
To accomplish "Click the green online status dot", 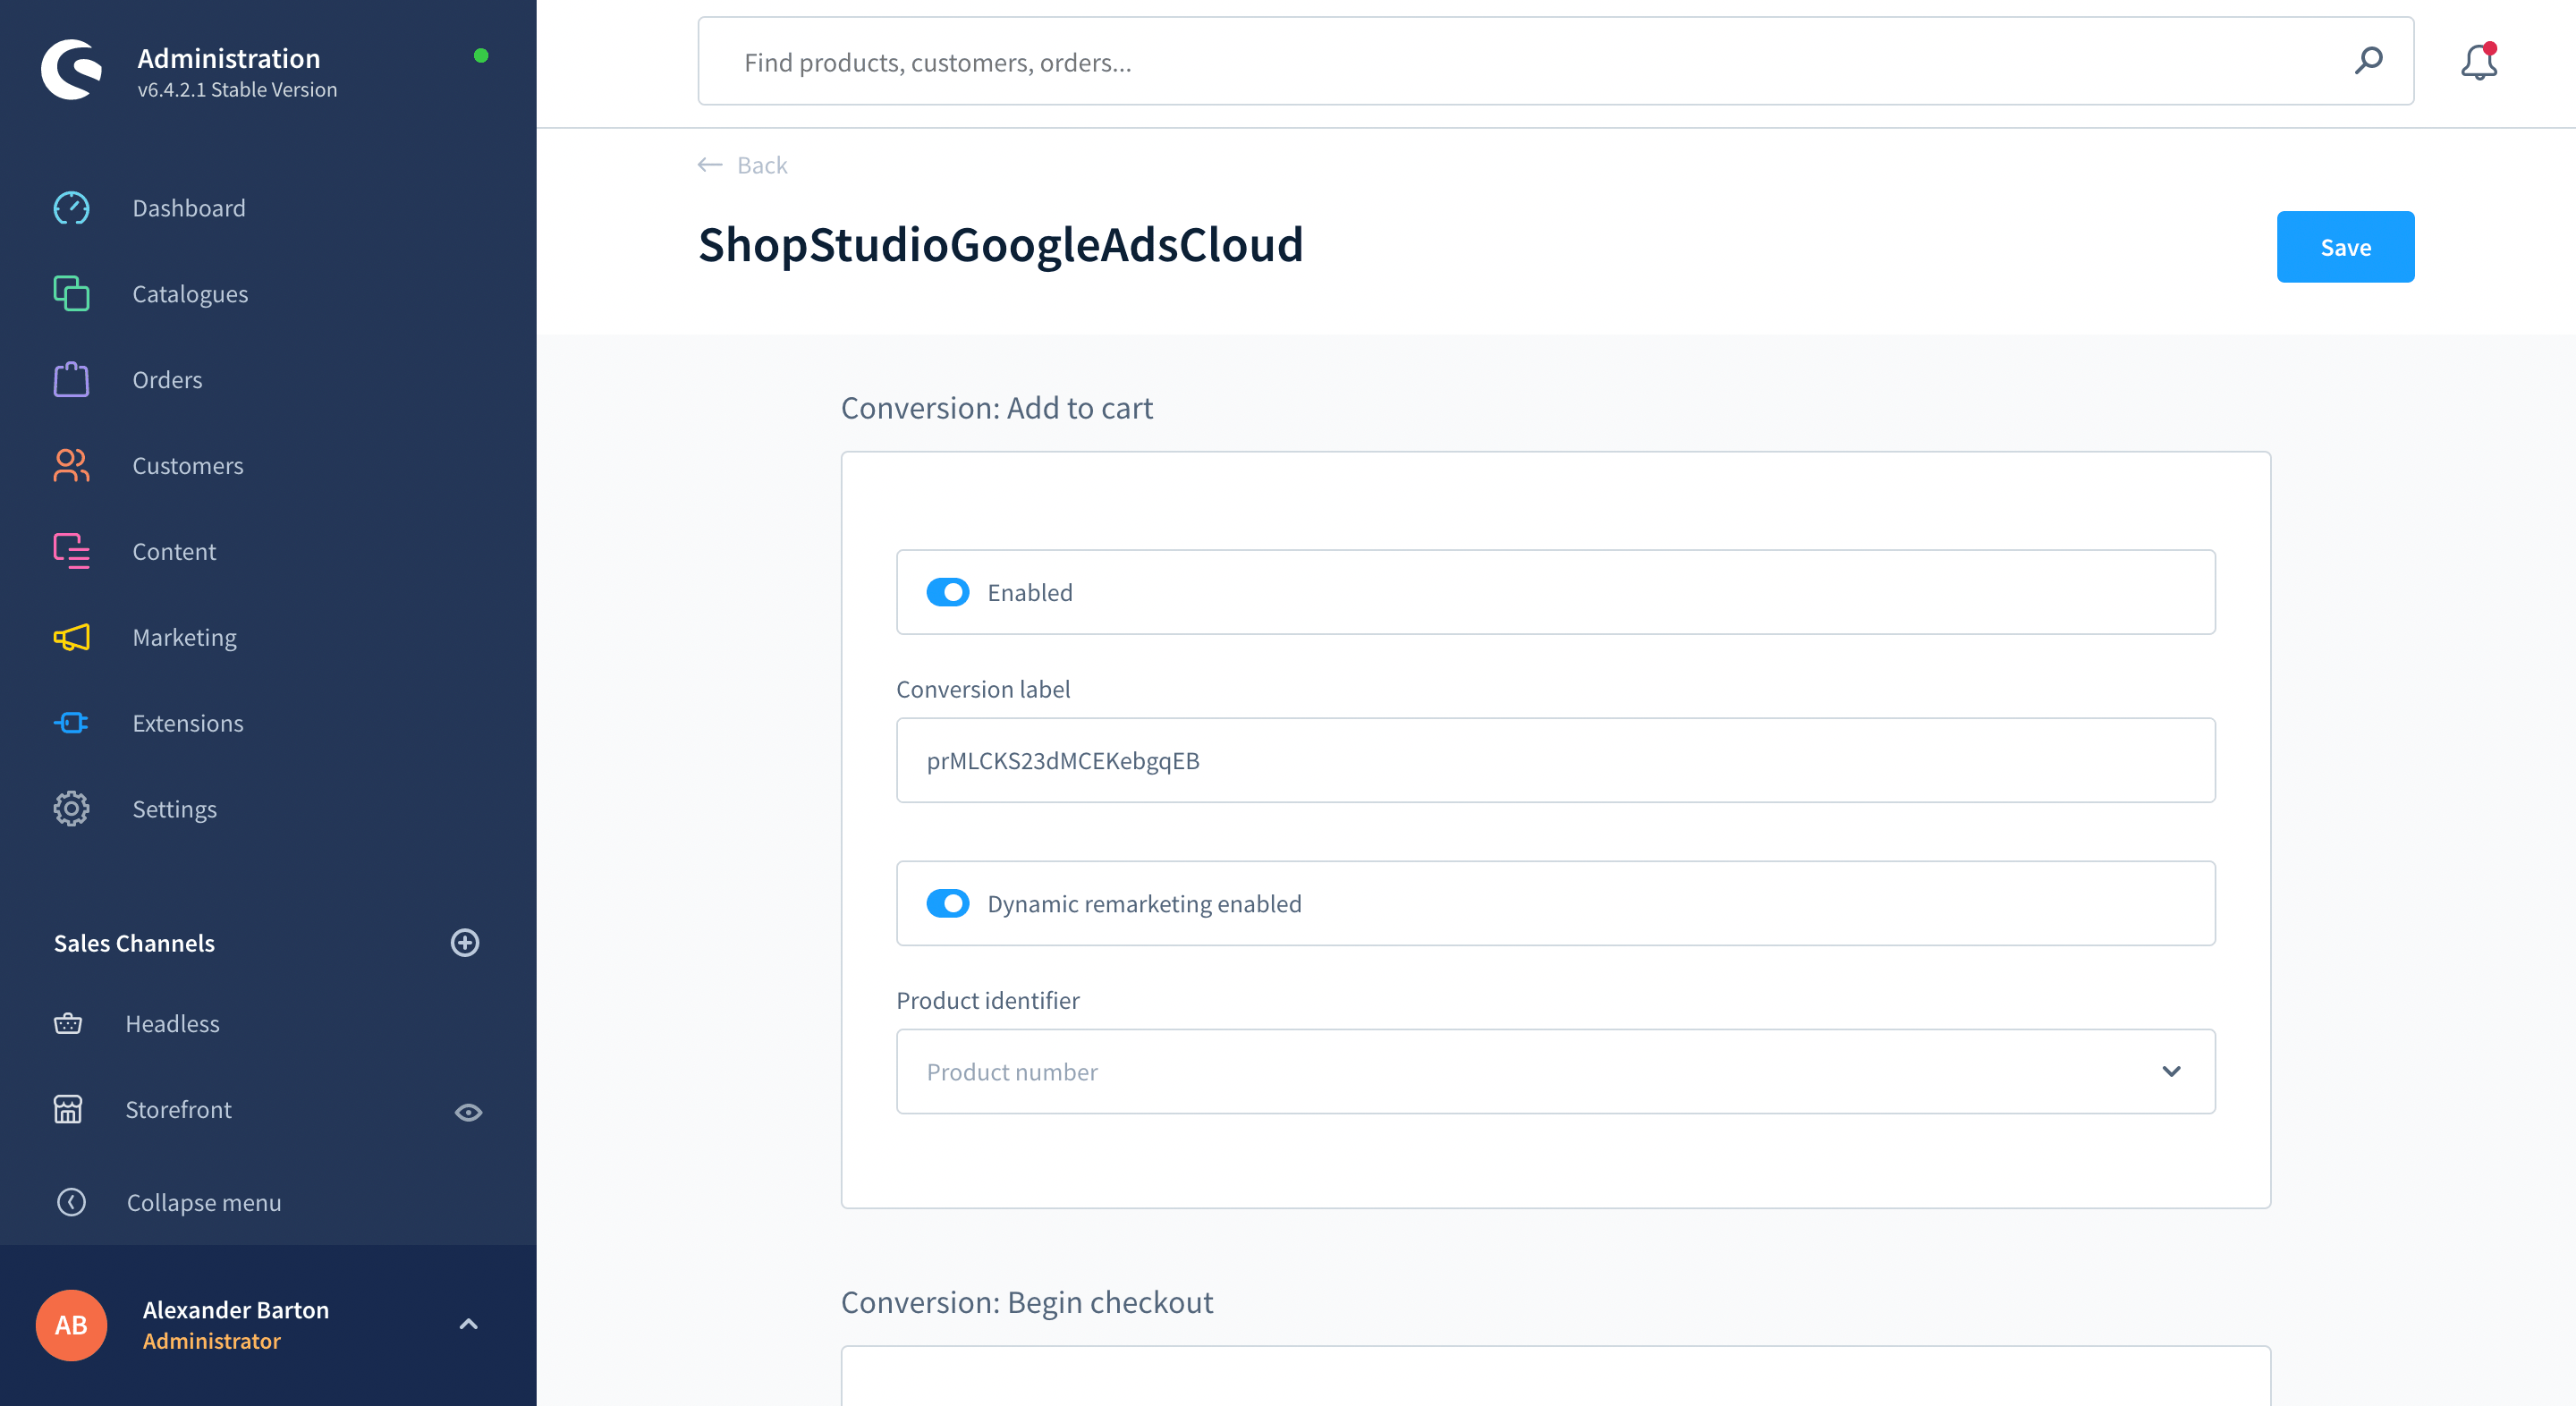I will pos(481,56).
